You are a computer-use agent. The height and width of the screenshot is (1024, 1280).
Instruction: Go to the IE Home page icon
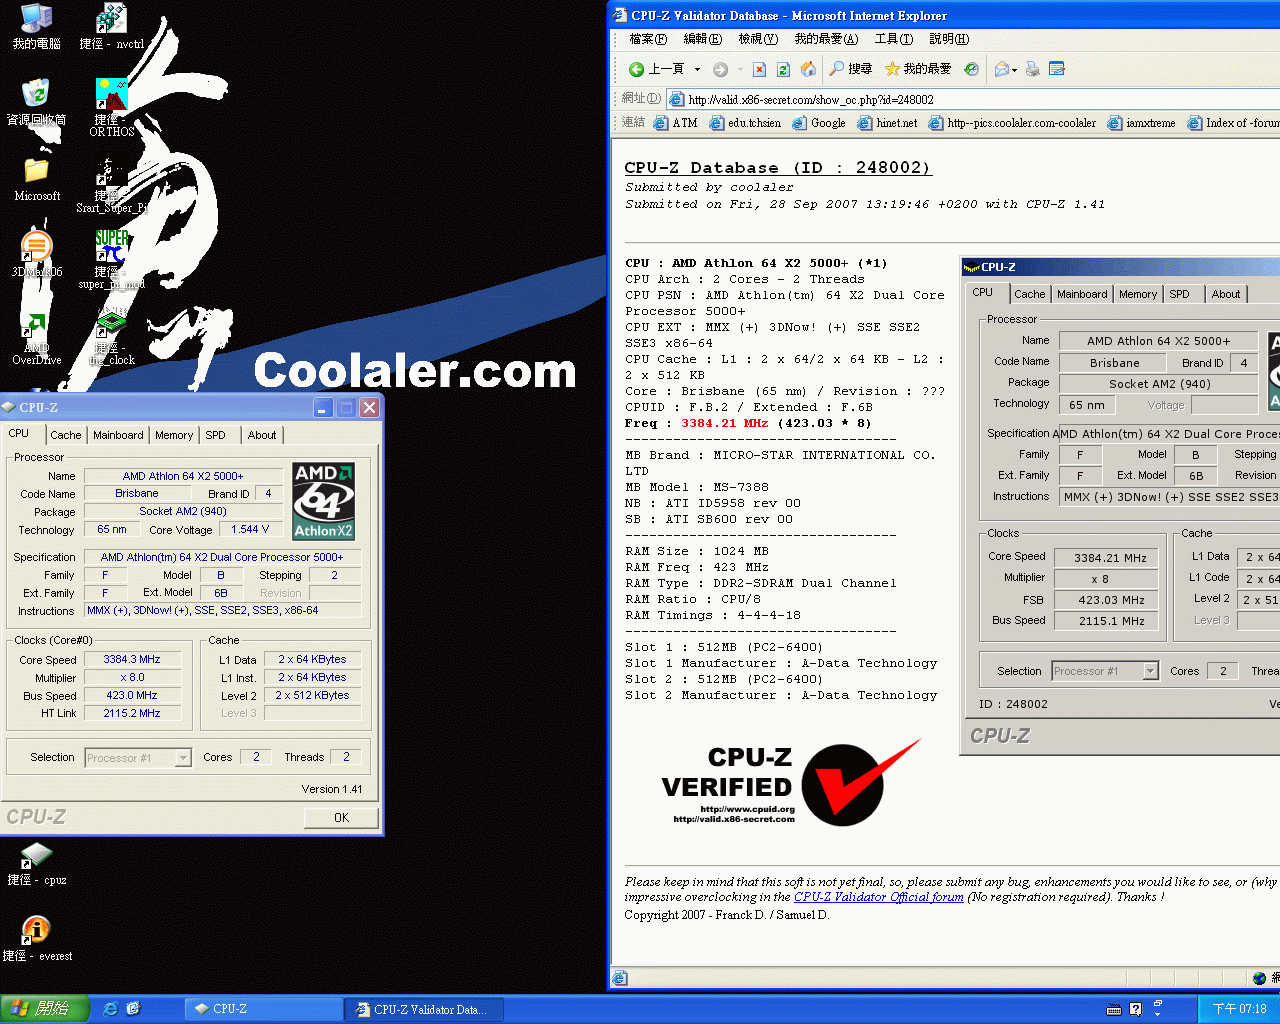808,69
